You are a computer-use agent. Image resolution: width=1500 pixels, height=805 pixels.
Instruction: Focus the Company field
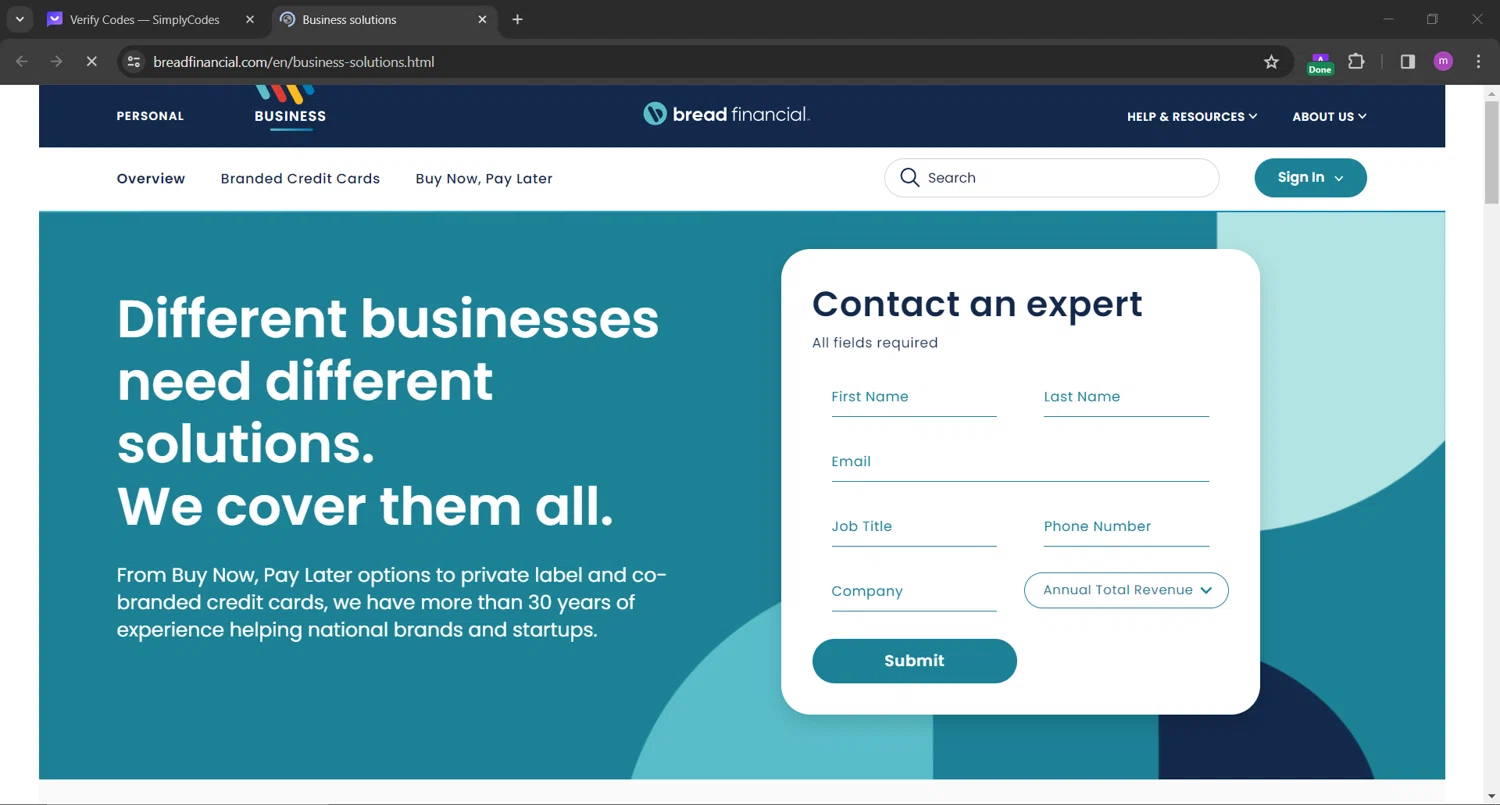[x=914, y=592]
